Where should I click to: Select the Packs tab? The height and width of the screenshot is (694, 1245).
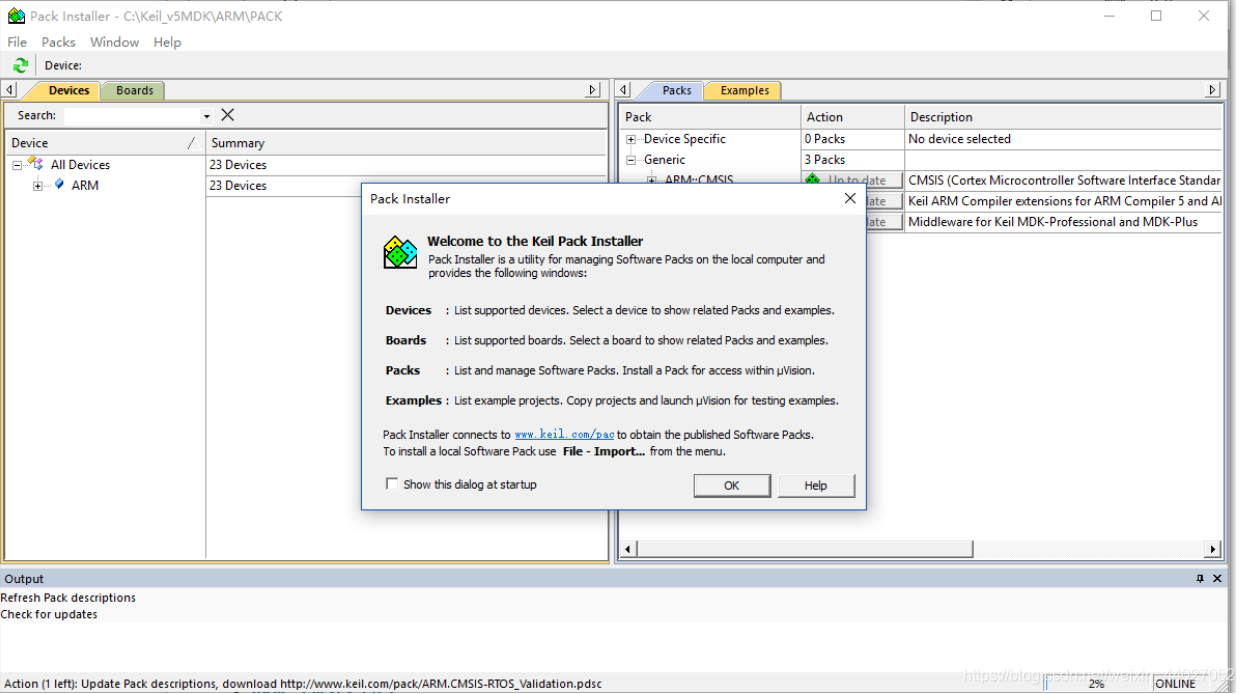tap(676, 90)
